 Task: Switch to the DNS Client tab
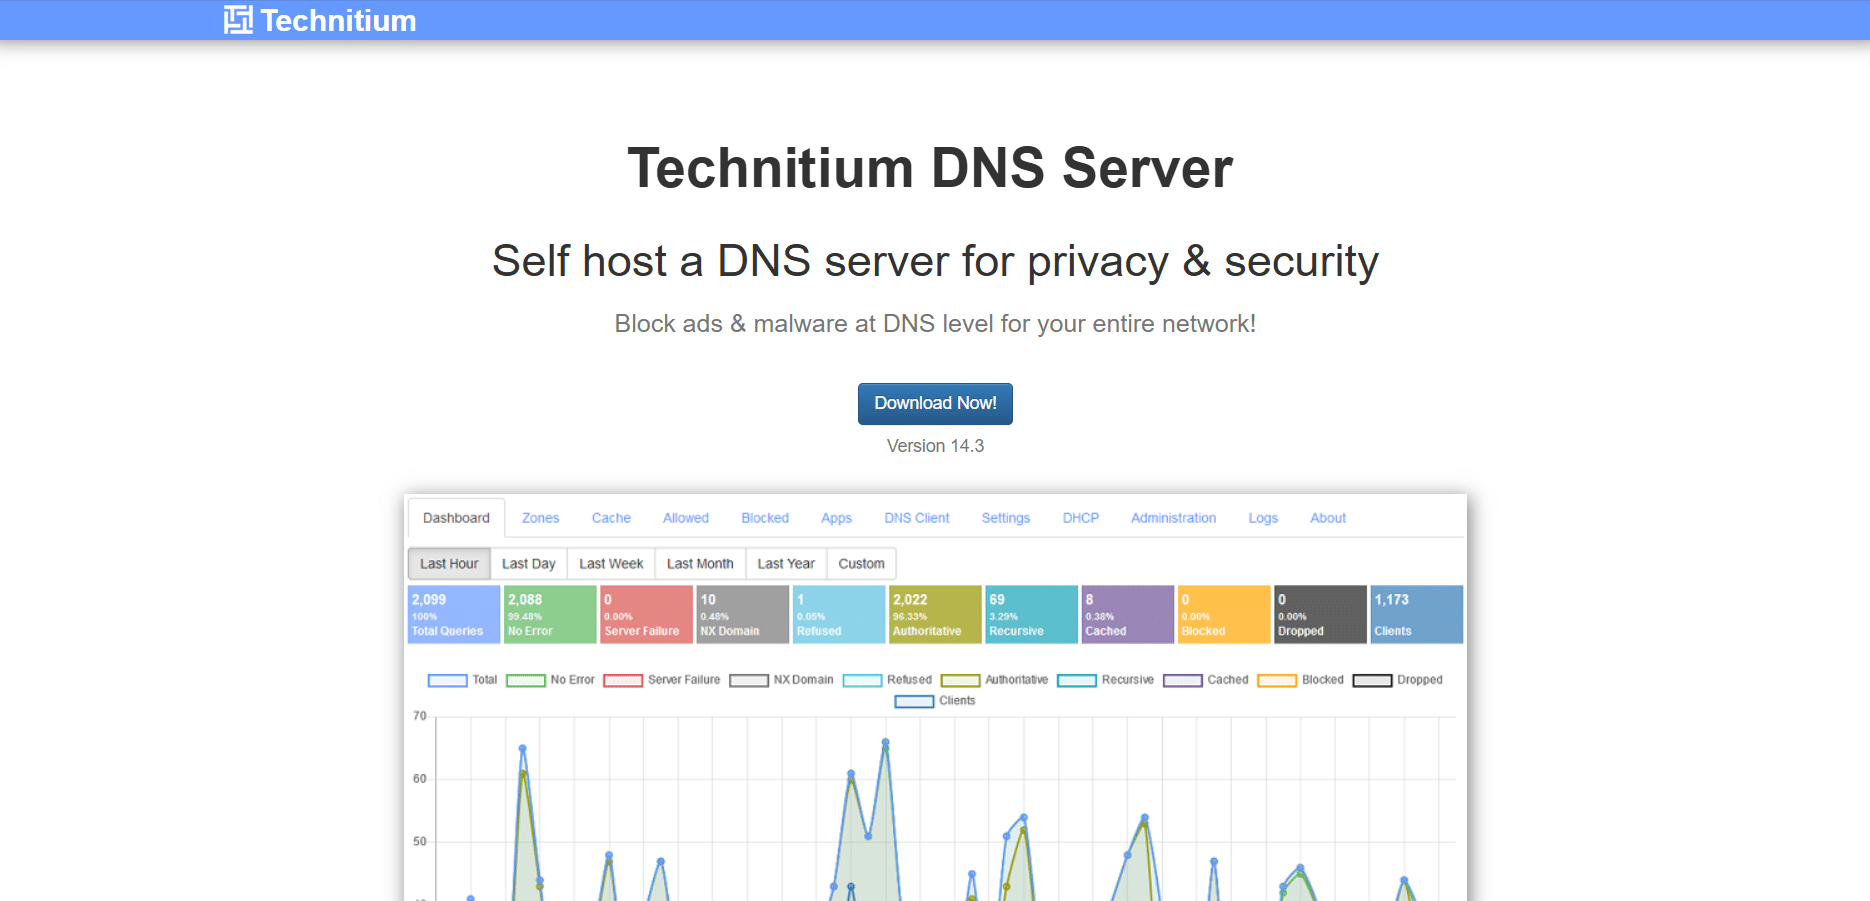point(917,518)
